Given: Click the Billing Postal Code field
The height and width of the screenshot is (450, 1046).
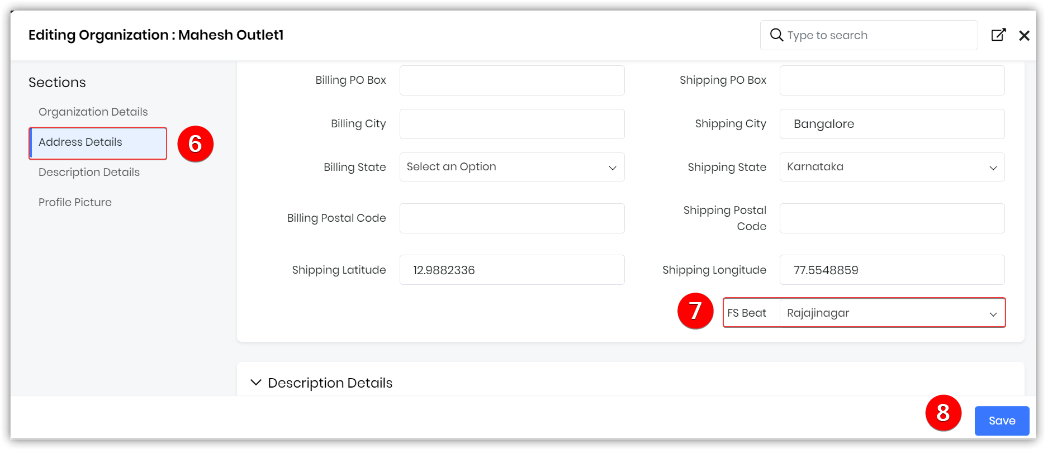Looking at the screenshot, I should coord(511,218).
